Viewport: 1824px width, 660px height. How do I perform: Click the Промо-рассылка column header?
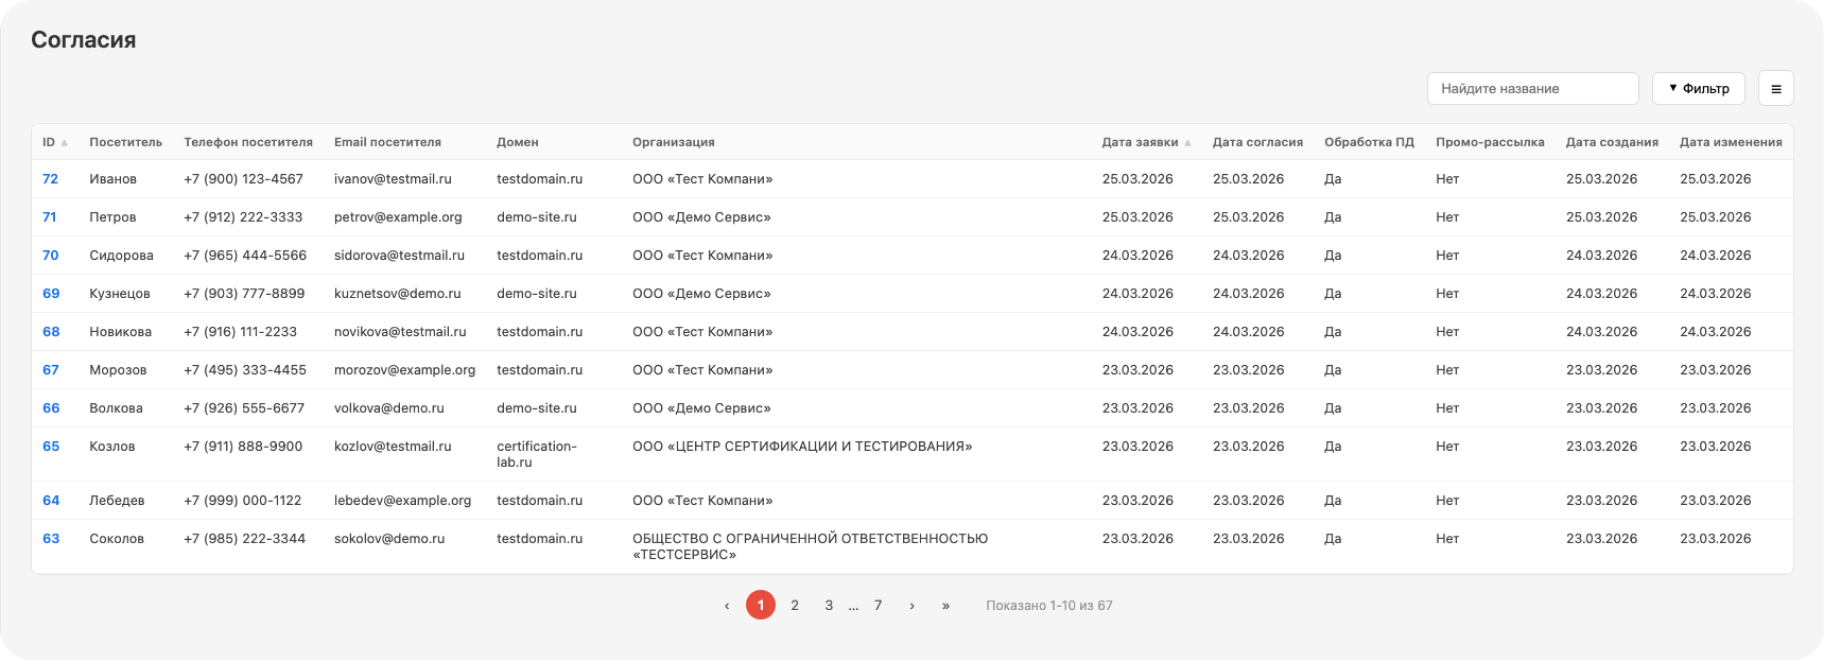pyautogui.click(x=1489, y=142)
